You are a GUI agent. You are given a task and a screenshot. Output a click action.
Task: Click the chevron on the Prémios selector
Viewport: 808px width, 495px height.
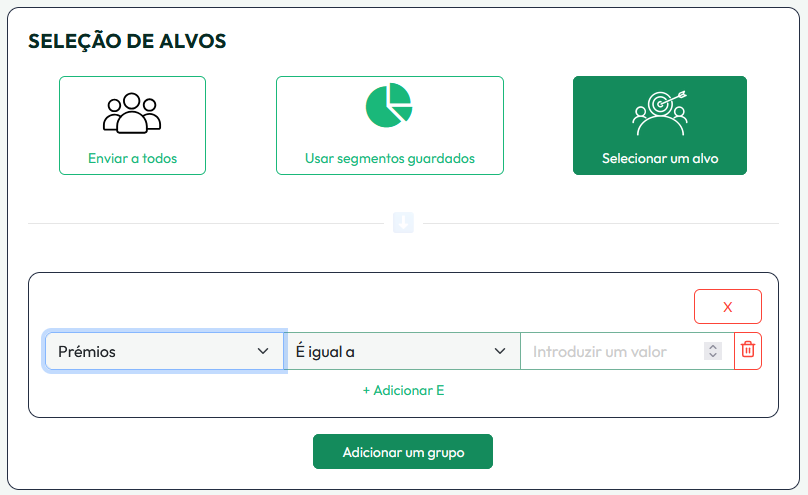coord(264,351)
